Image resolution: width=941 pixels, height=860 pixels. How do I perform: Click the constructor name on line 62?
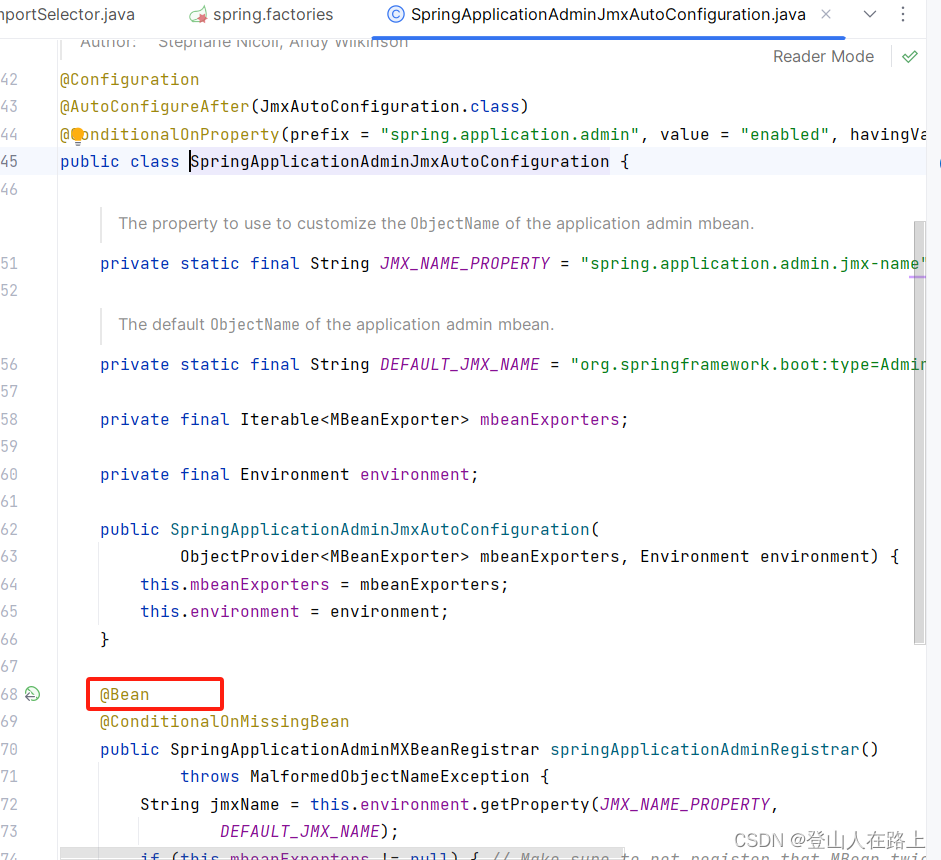pyautogui.click(x=380, y=529)
